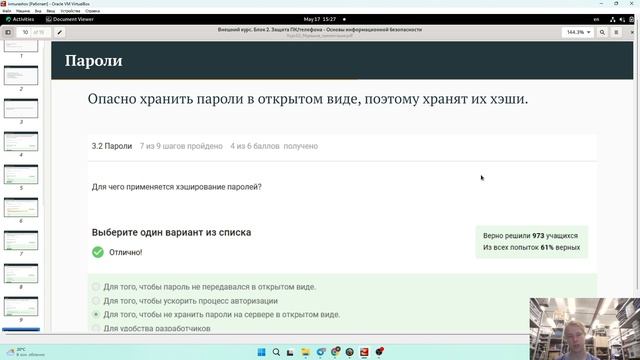Screen dimensions: 640x360
Task: Open the Ввод menu in VirtualBox
Action: pos(51,11)
